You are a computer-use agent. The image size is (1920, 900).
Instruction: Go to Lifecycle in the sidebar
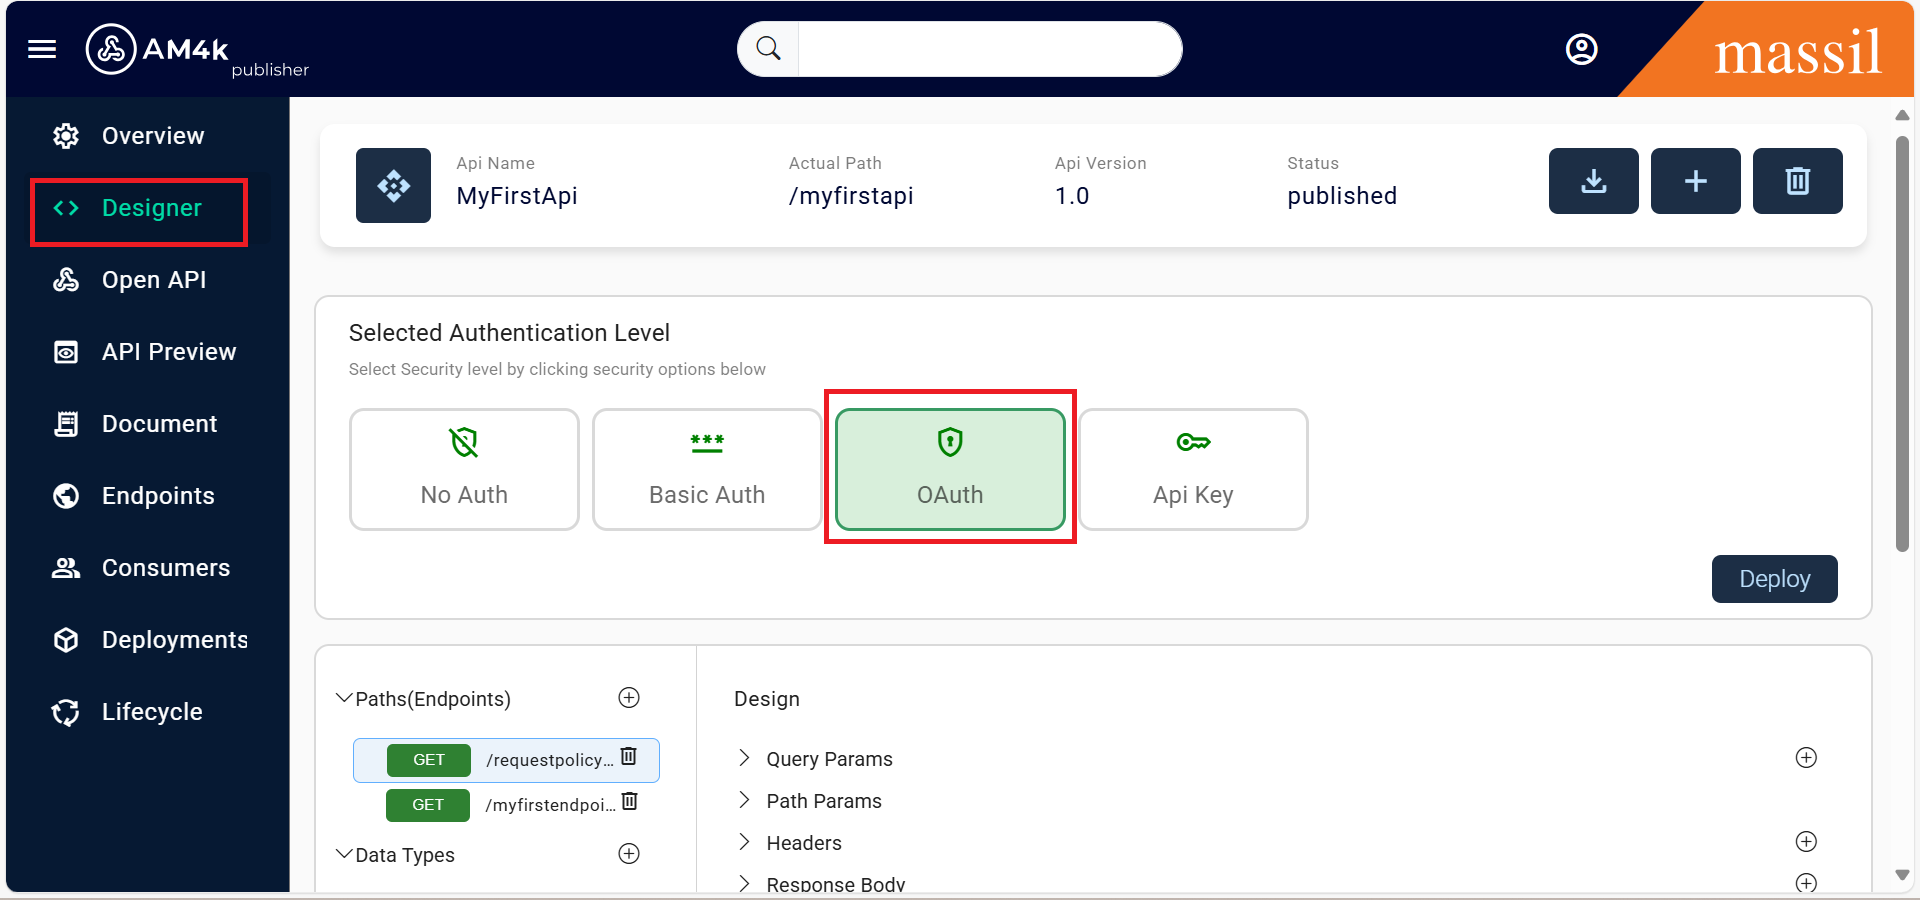tap(151, 712)
